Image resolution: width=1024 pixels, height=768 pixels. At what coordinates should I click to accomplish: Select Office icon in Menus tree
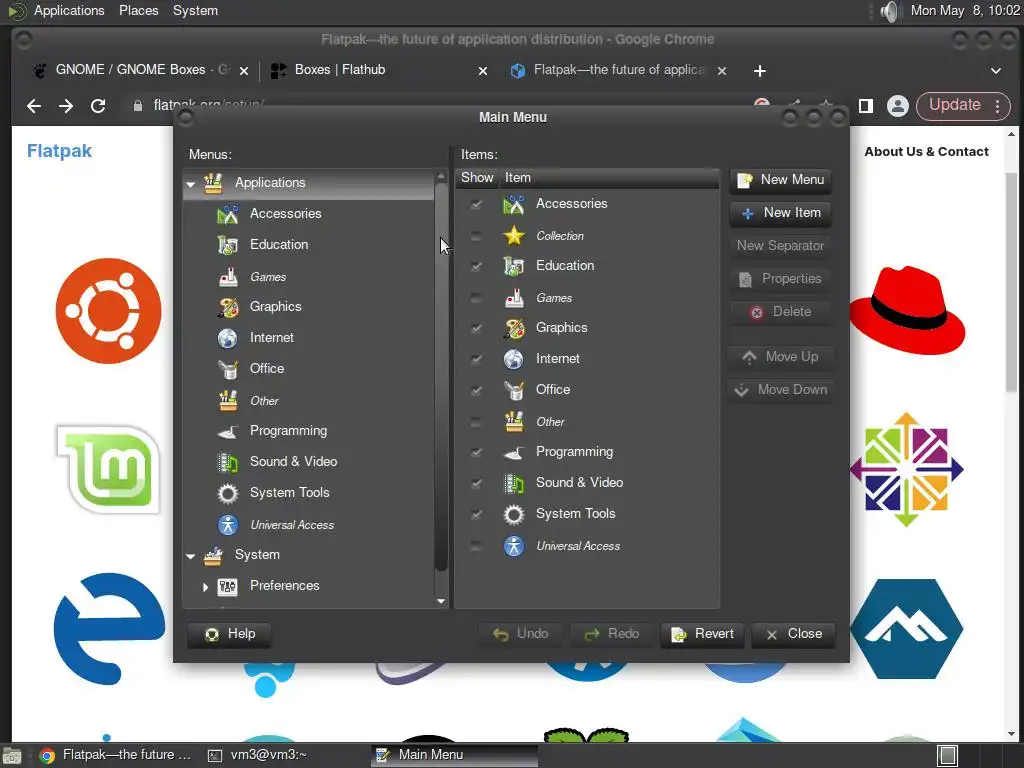point(228,369)
